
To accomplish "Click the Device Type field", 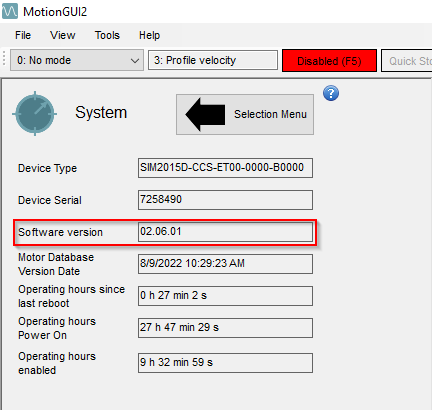I will point(225,168).
